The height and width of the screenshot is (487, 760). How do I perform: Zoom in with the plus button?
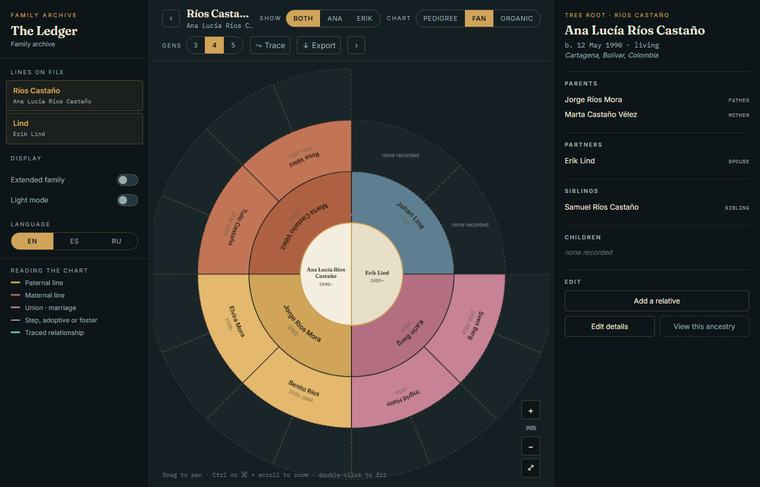(x=531, y=410)
